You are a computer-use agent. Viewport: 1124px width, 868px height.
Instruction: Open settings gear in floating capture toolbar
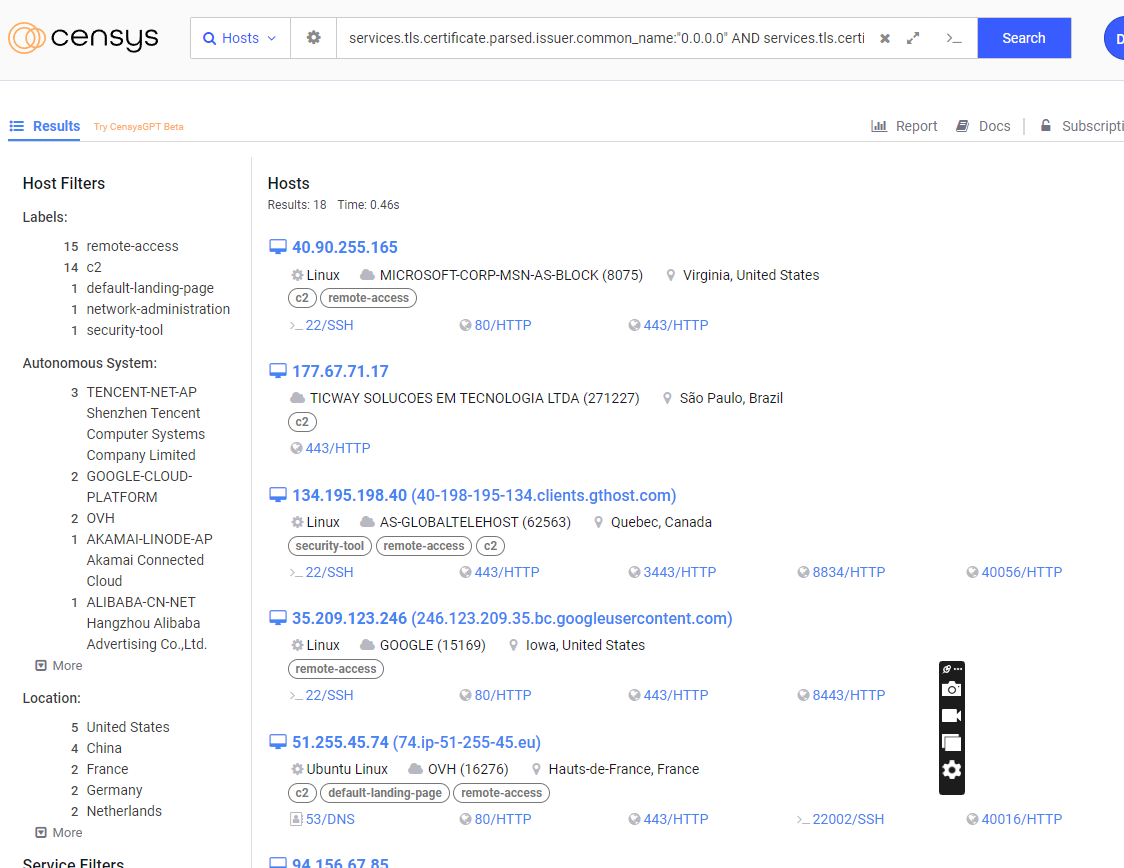(x=951, y=770)
